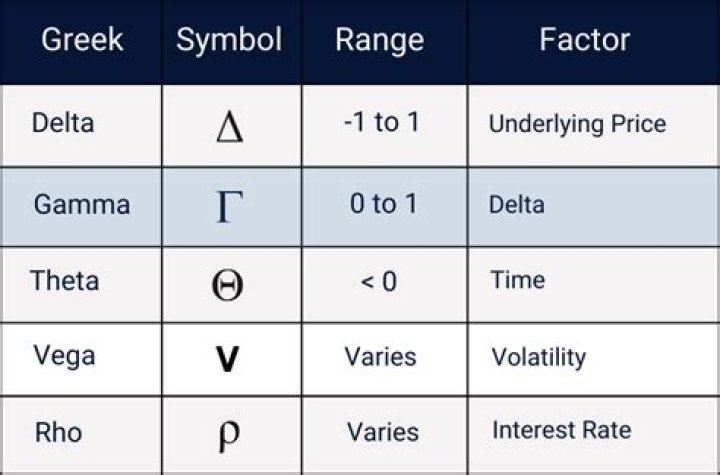The image size is (720, 475).
Task: Select the Greek column header
Action: [82, 40]
